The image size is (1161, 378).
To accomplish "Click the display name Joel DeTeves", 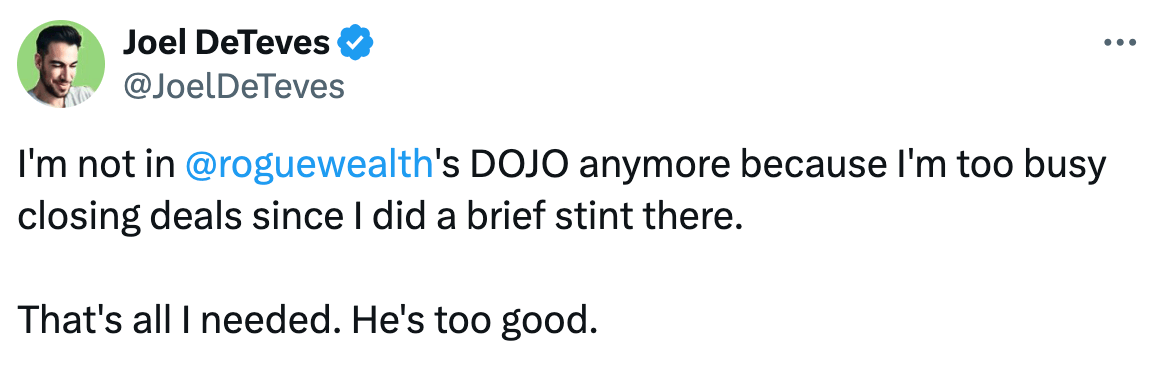I will click(226, 44).
